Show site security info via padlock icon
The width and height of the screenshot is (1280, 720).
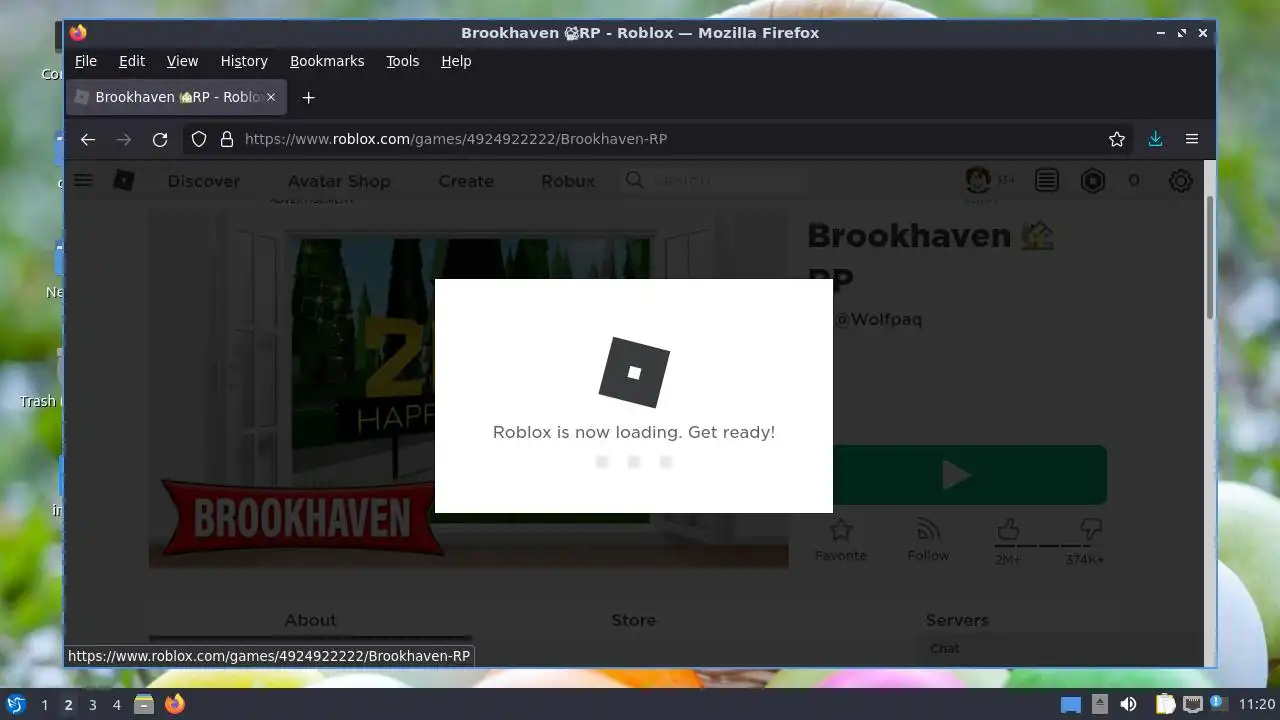[x=227, y=139]
